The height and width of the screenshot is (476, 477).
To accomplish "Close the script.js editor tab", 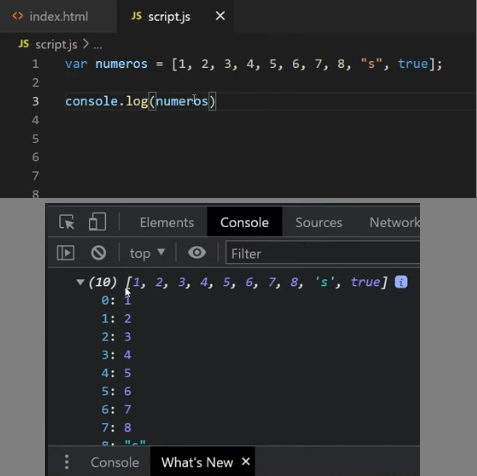I will click(x=220, y=16).
